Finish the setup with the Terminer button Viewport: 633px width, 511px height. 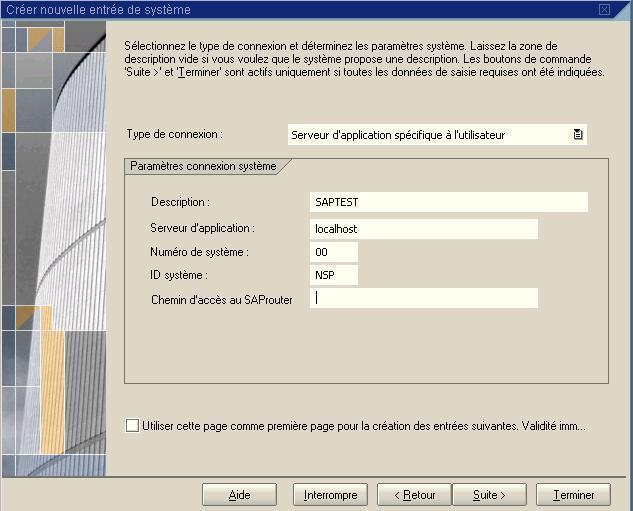573,495
